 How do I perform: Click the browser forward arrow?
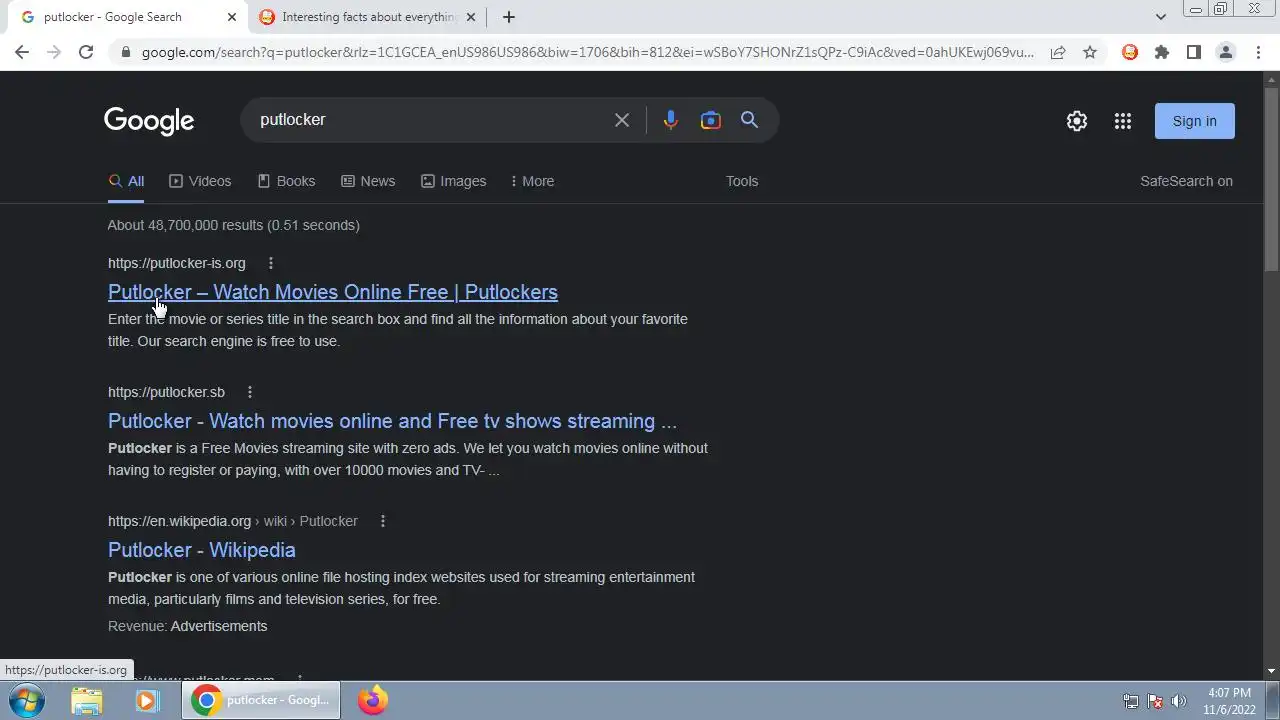tap(54, 52)
